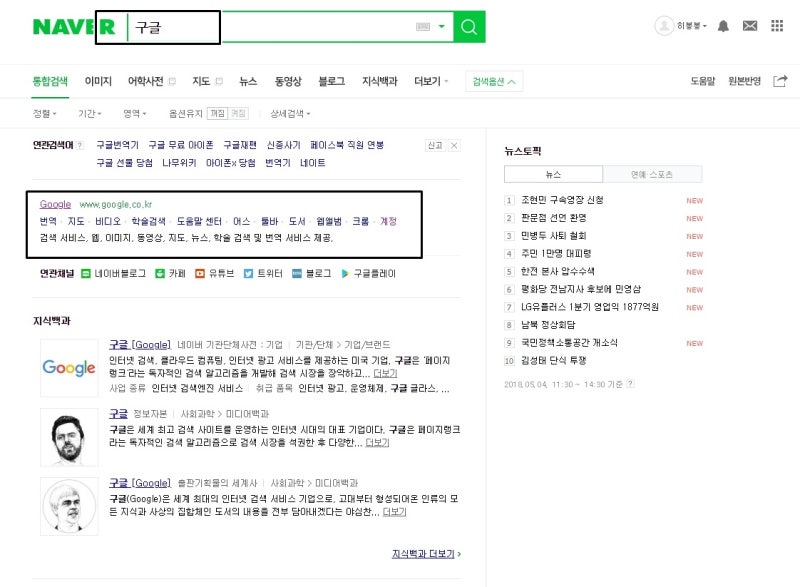Switch to the 어학사전 tab
The height and width of the screenshot is (587, 800).
145,81
